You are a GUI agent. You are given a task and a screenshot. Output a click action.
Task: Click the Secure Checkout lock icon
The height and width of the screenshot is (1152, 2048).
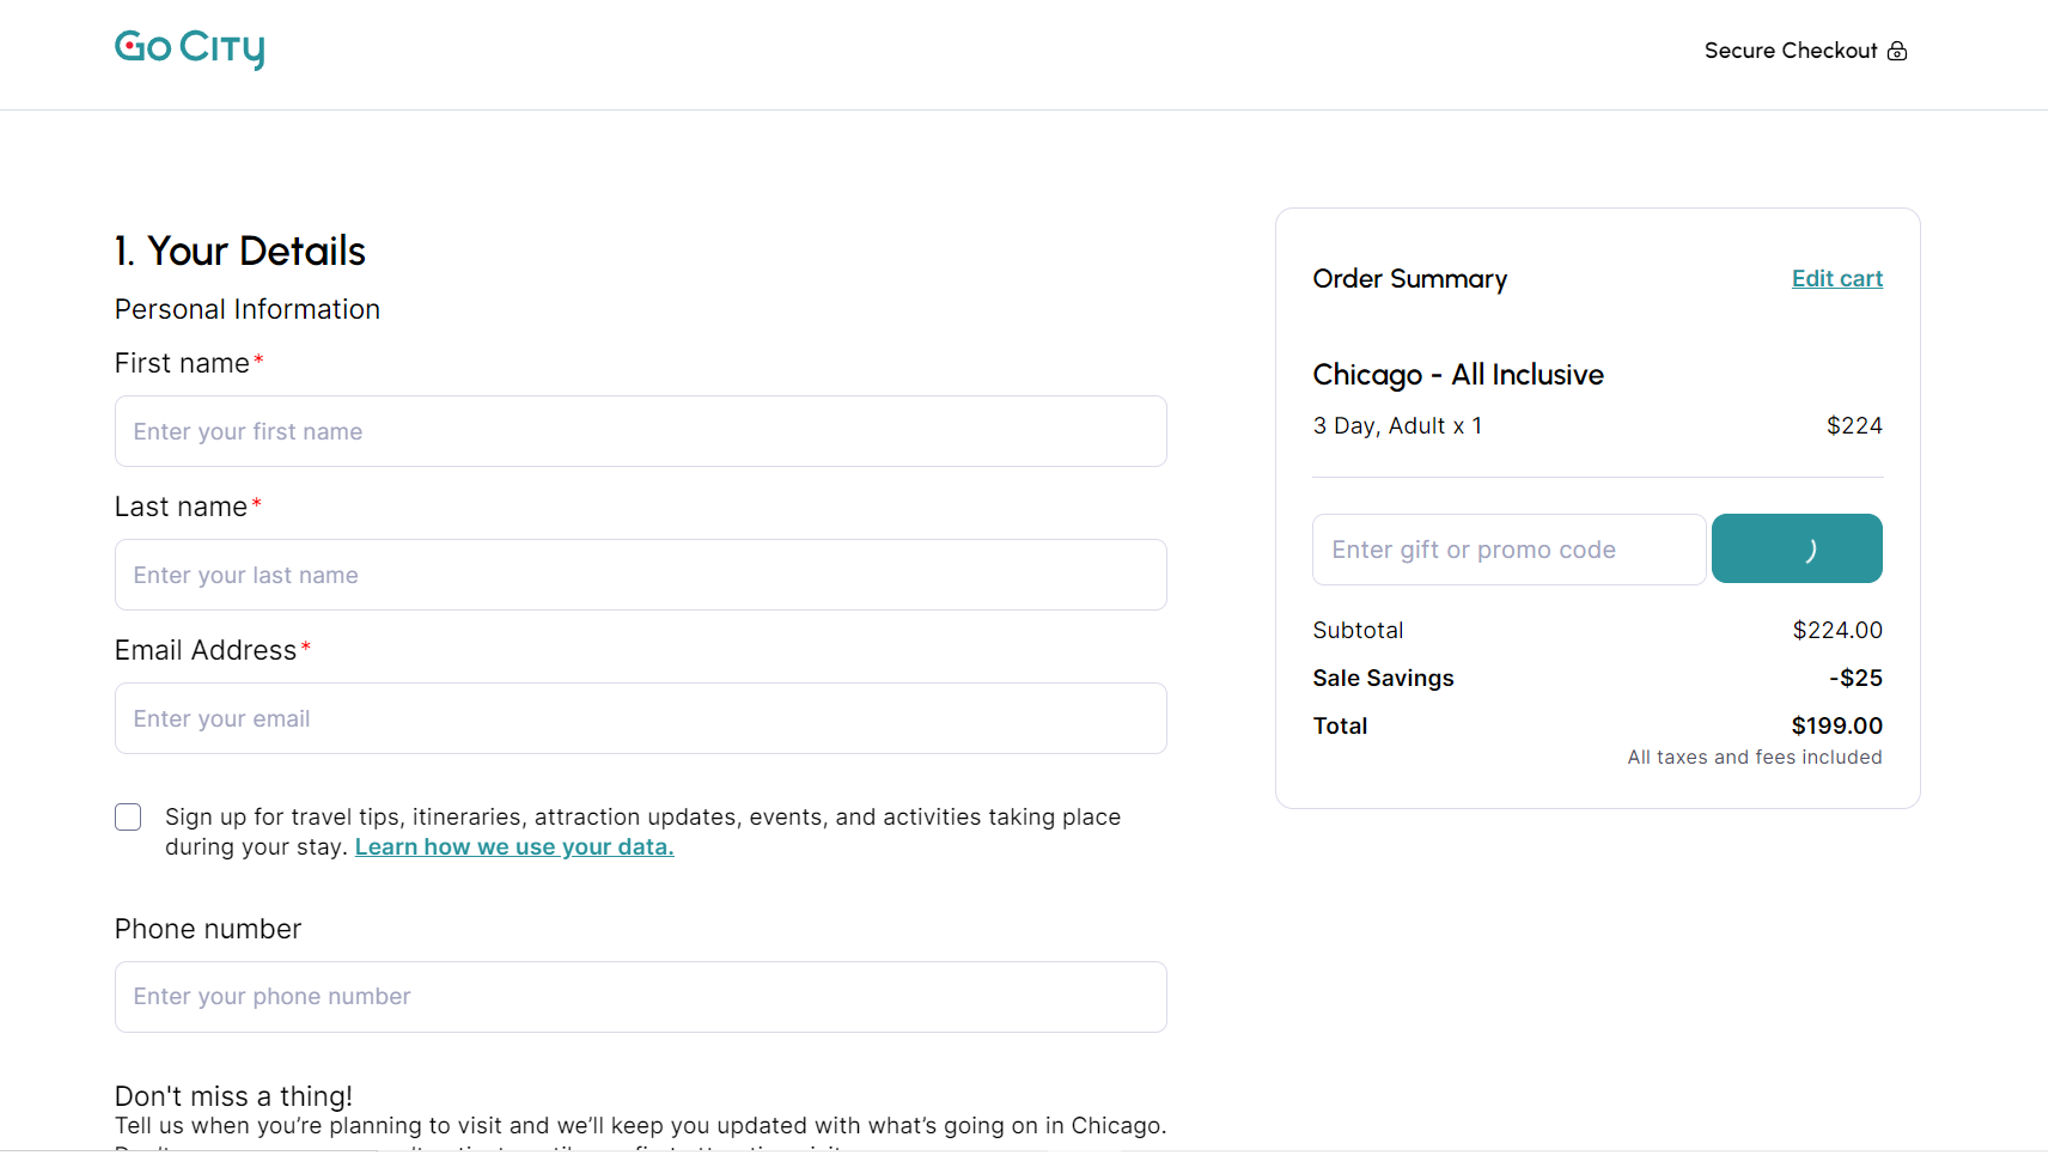pyautogui.click(x=1899, y=49)
